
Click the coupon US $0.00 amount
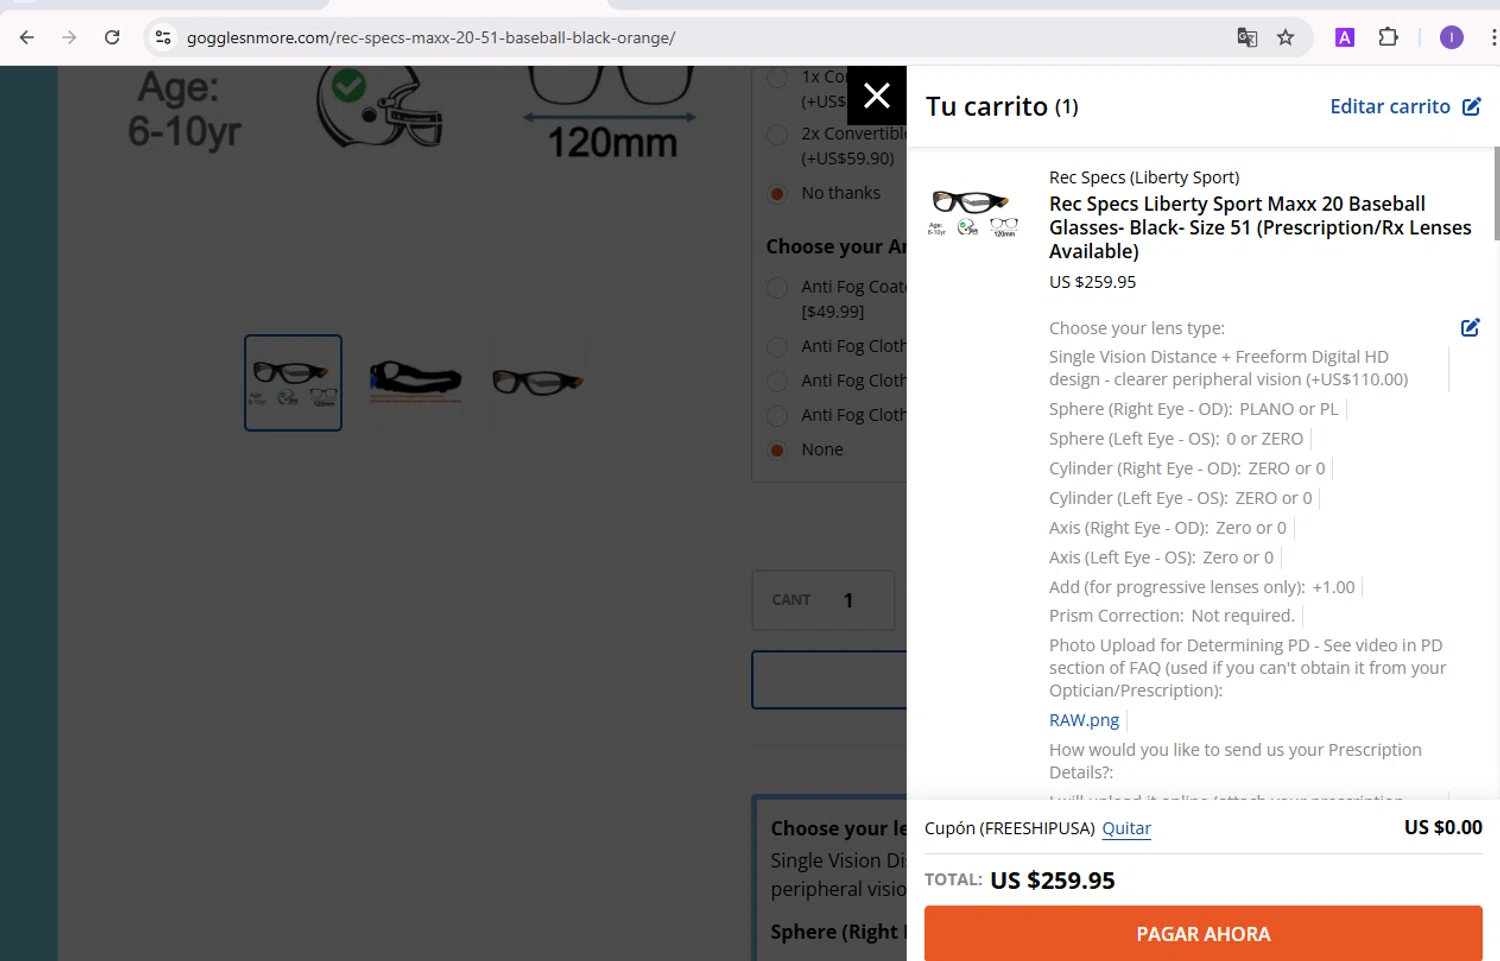(1443, 827)
